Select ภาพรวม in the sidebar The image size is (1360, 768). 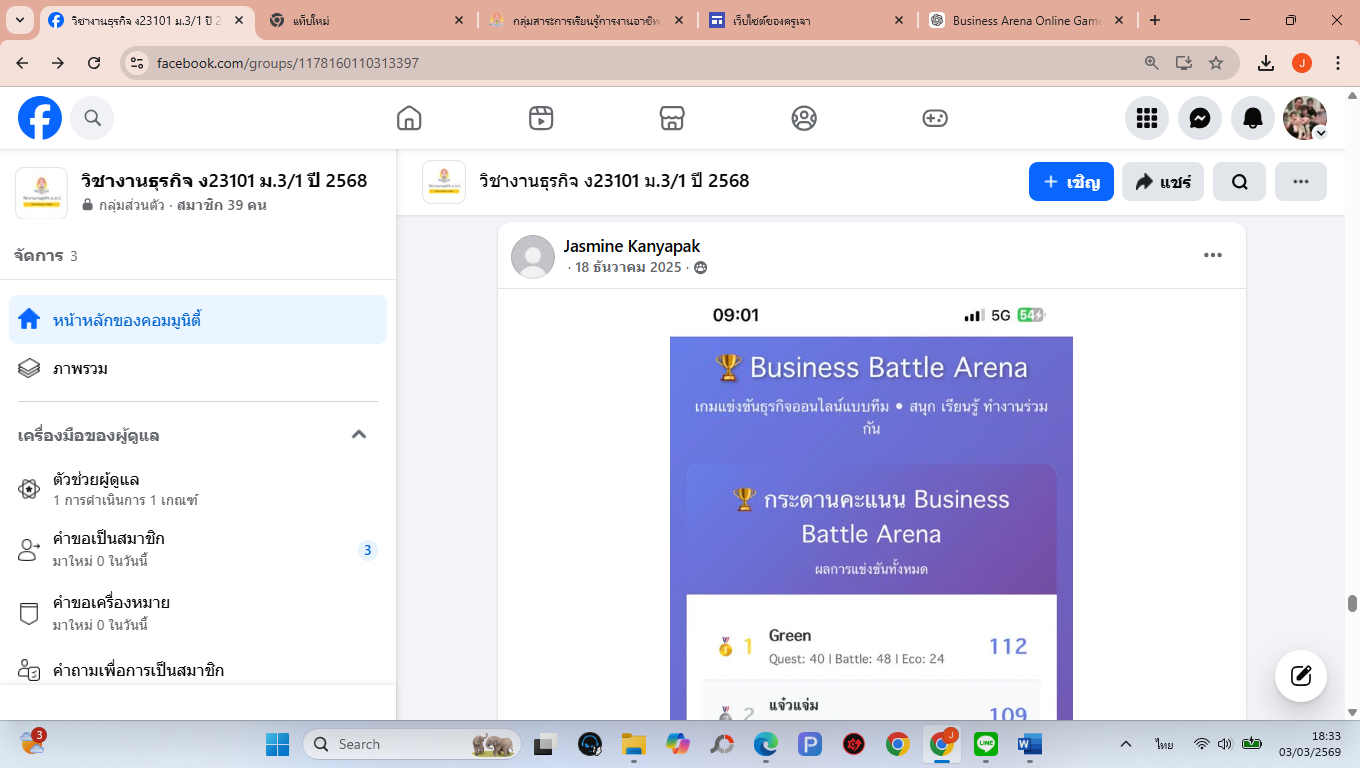click(x=80, y=369)
